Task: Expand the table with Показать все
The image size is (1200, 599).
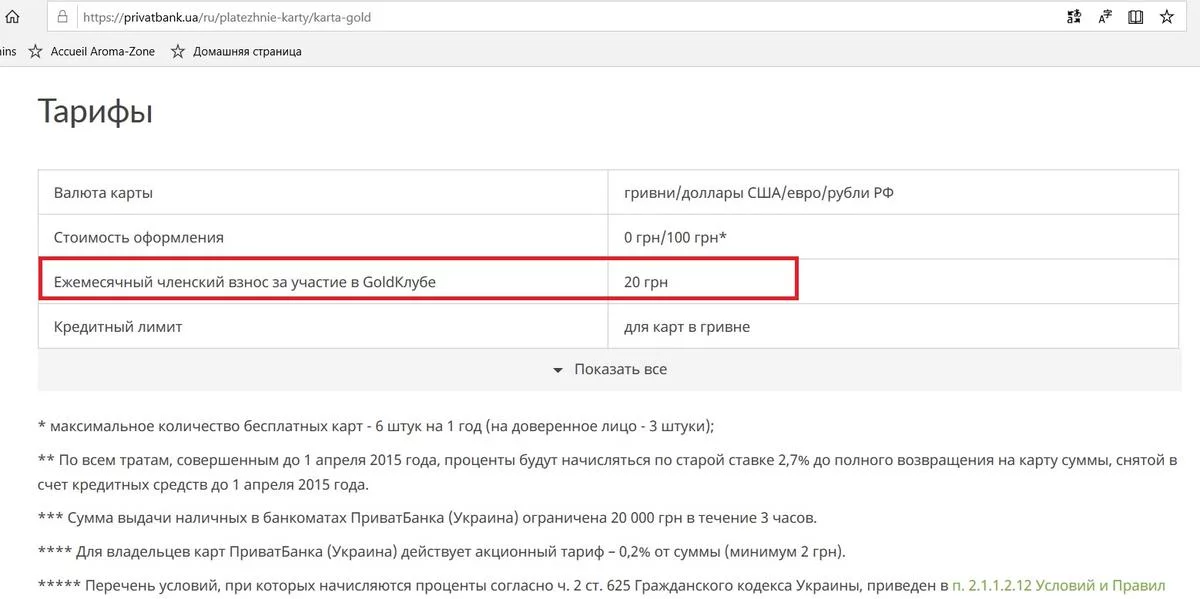Action: click(x=610, y=369)
